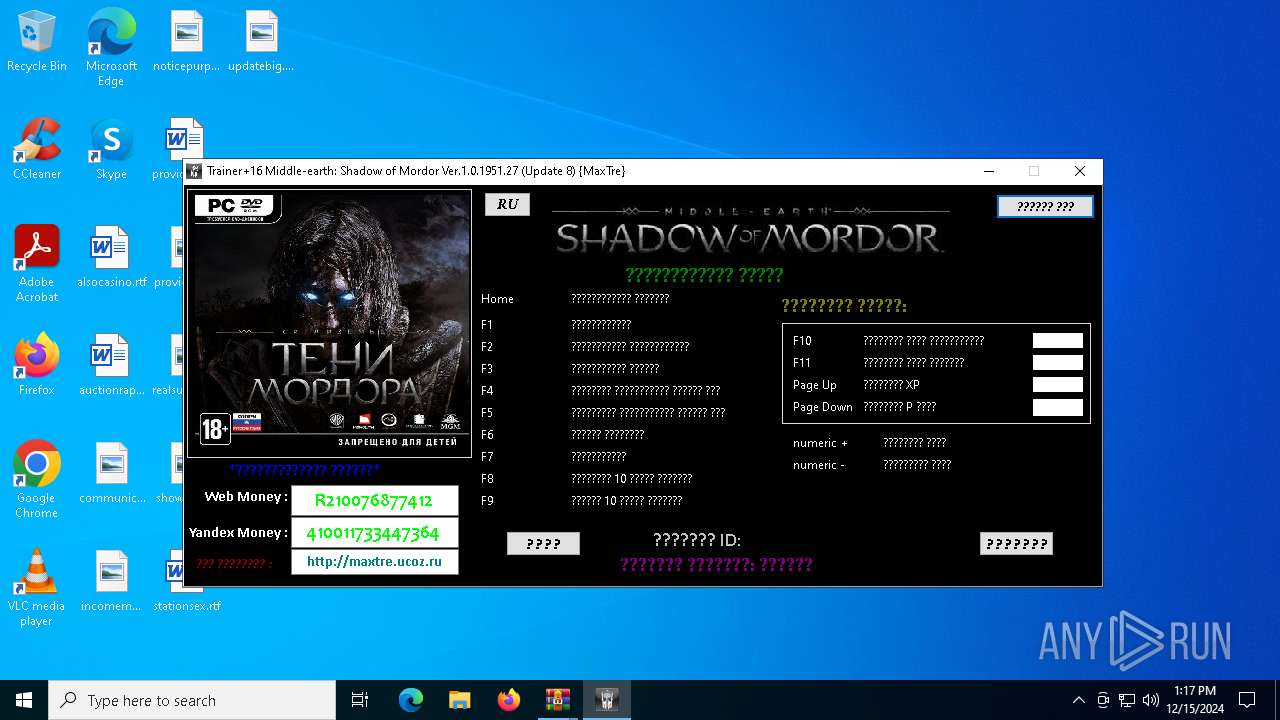Click the taskbar search box
1280x720 pixels.
pos(192,700)
